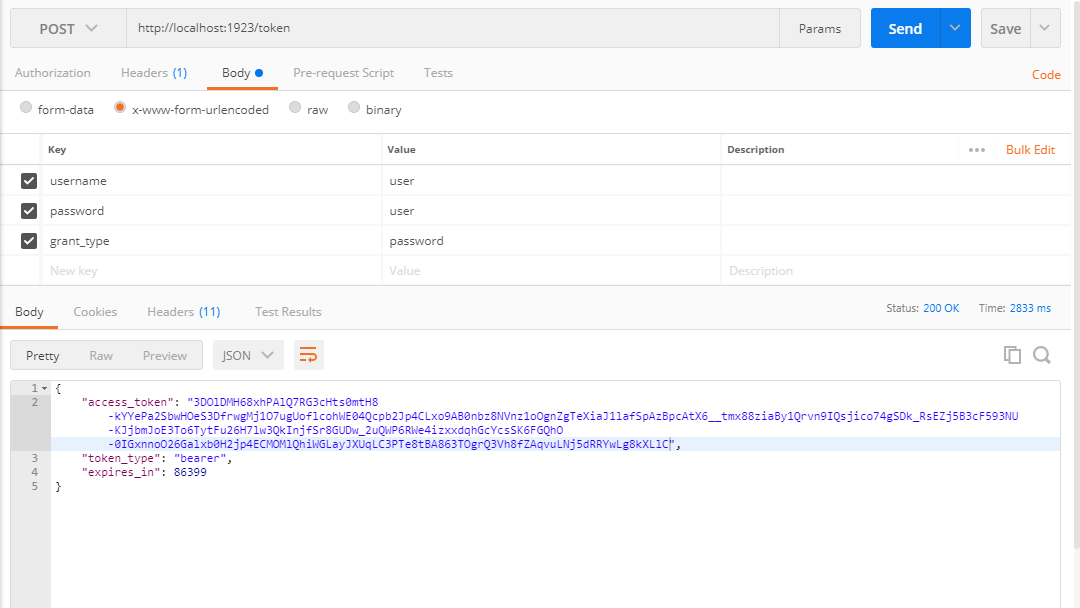1080x608 pixels.
Task: Click the "access_token" key in response
Action: pyautogui.click(x=128, y=402)
